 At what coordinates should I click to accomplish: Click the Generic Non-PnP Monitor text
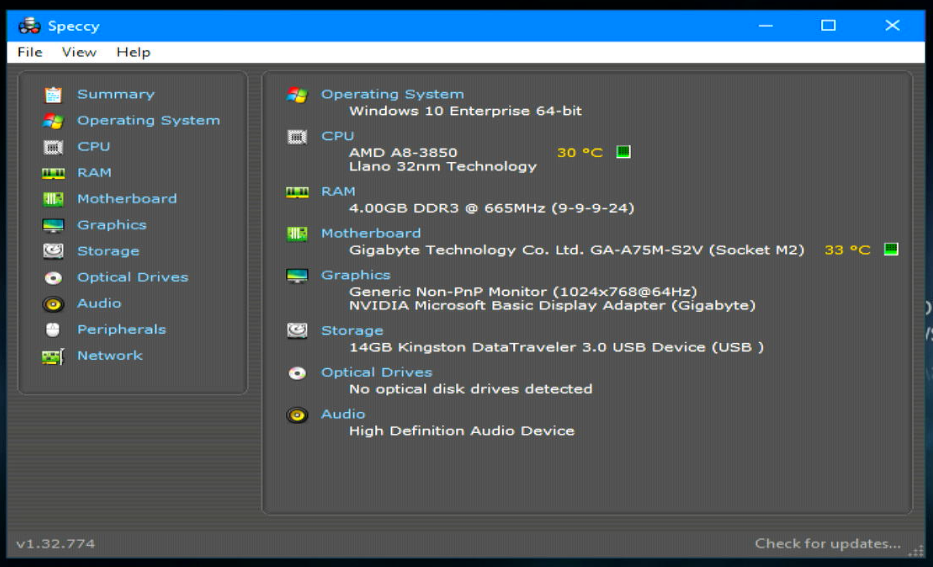tap(523, 292)
